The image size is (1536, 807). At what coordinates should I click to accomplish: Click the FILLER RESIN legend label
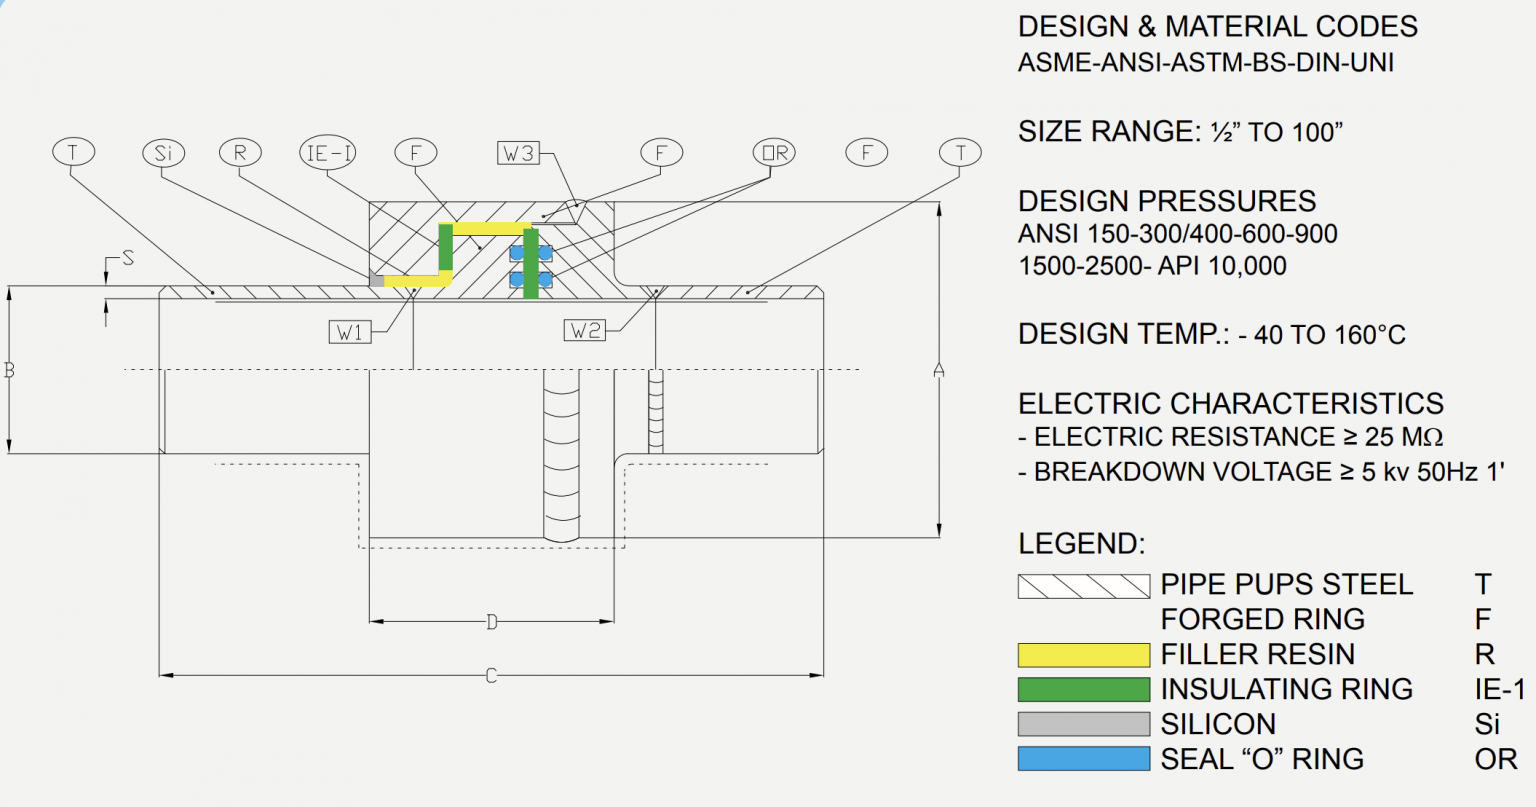coord(1258,654)
